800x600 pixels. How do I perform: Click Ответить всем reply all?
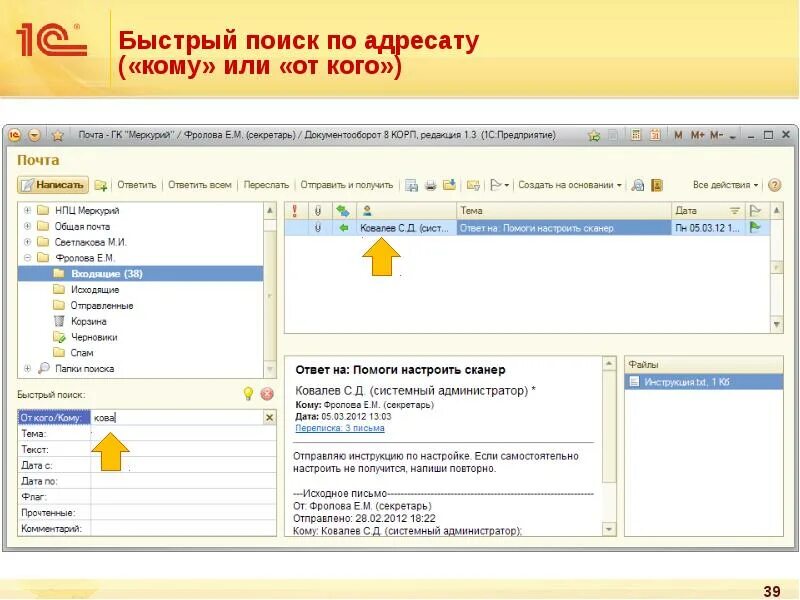[199, 185]
